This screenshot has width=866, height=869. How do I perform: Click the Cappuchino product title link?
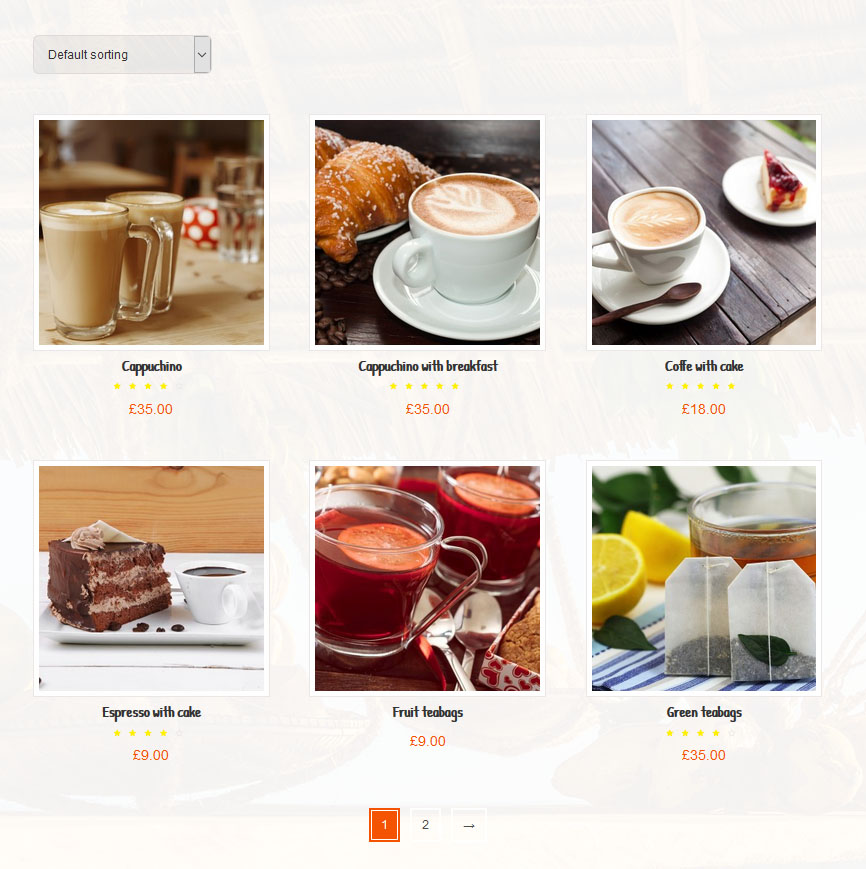[x=151, y=366]
